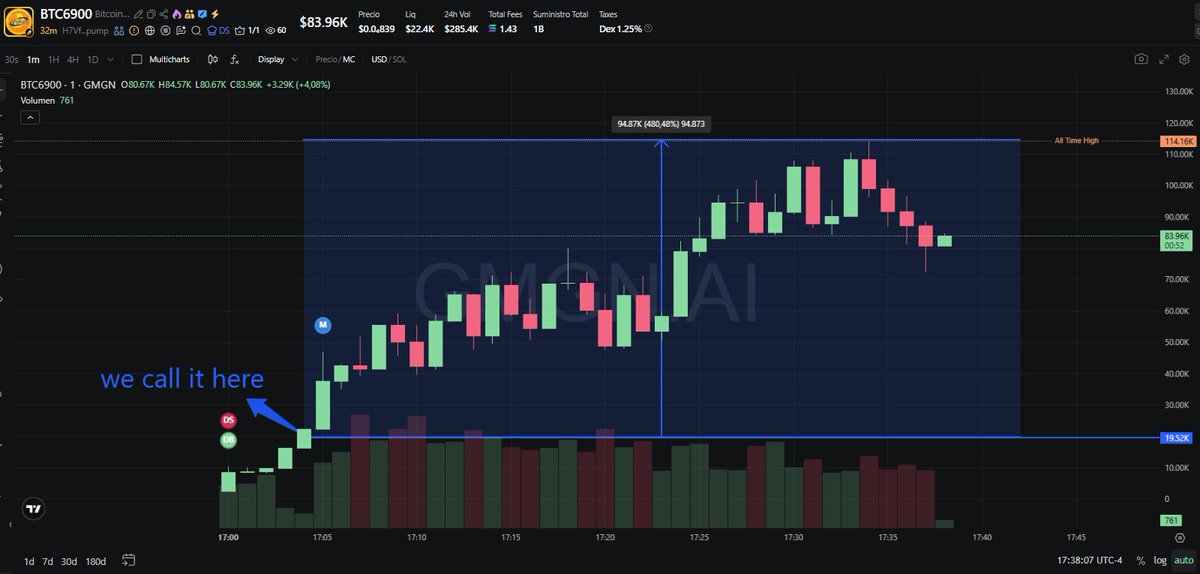Viewport: 1200px width, 574px height.
Task: Open the website globe icon
Action: [150, 31]
